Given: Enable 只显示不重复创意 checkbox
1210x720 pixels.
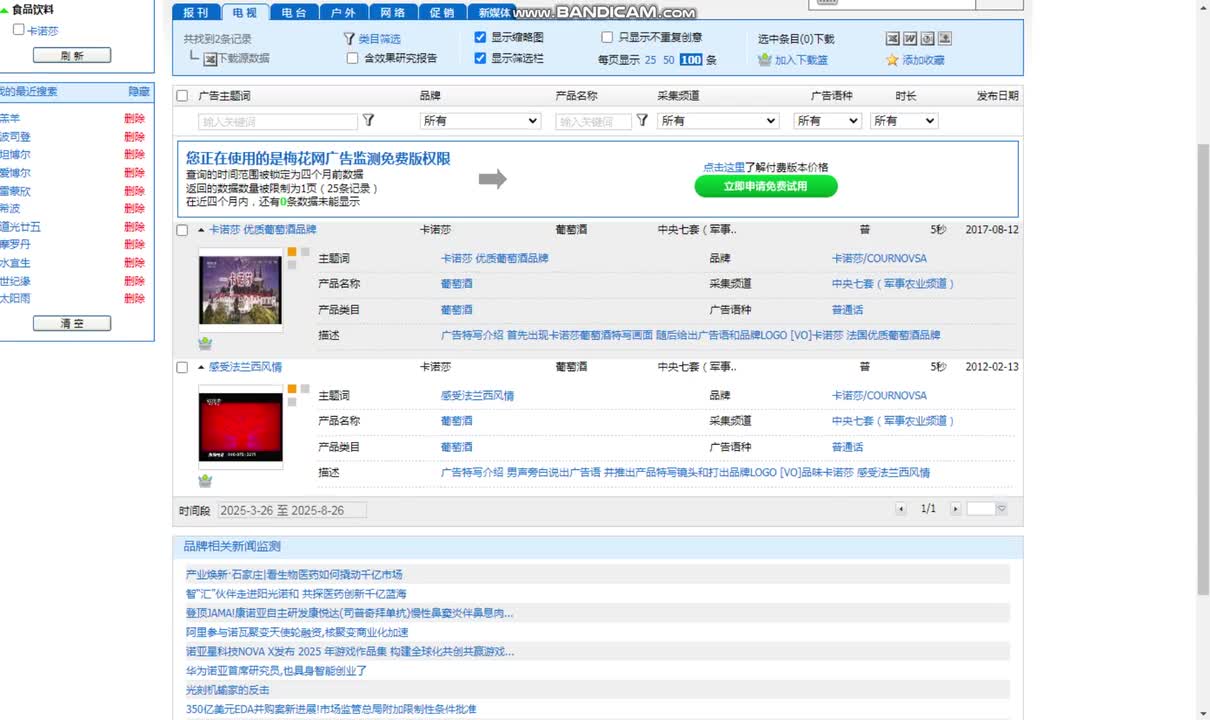Looking at the screenshot, I should click(607, 38).
